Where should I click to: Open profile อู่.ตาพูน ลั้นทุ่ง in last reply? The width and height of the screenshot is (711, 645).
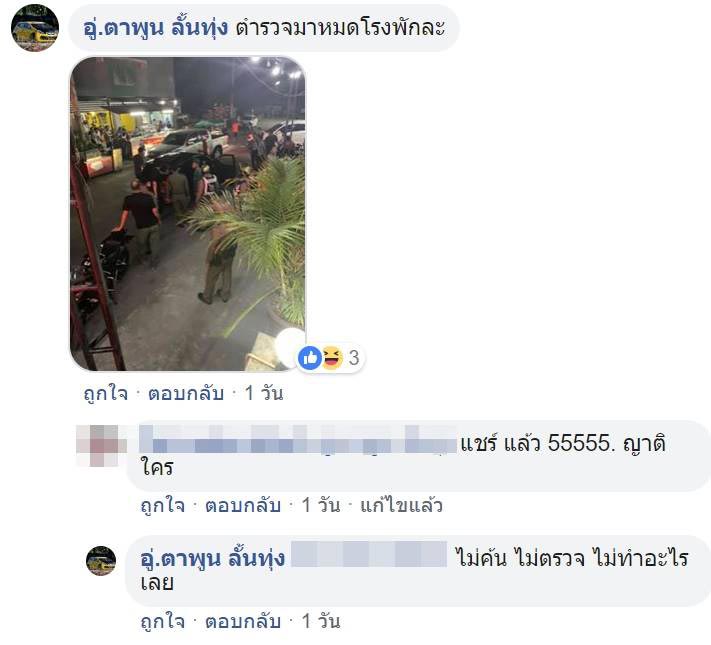(213, 558)
